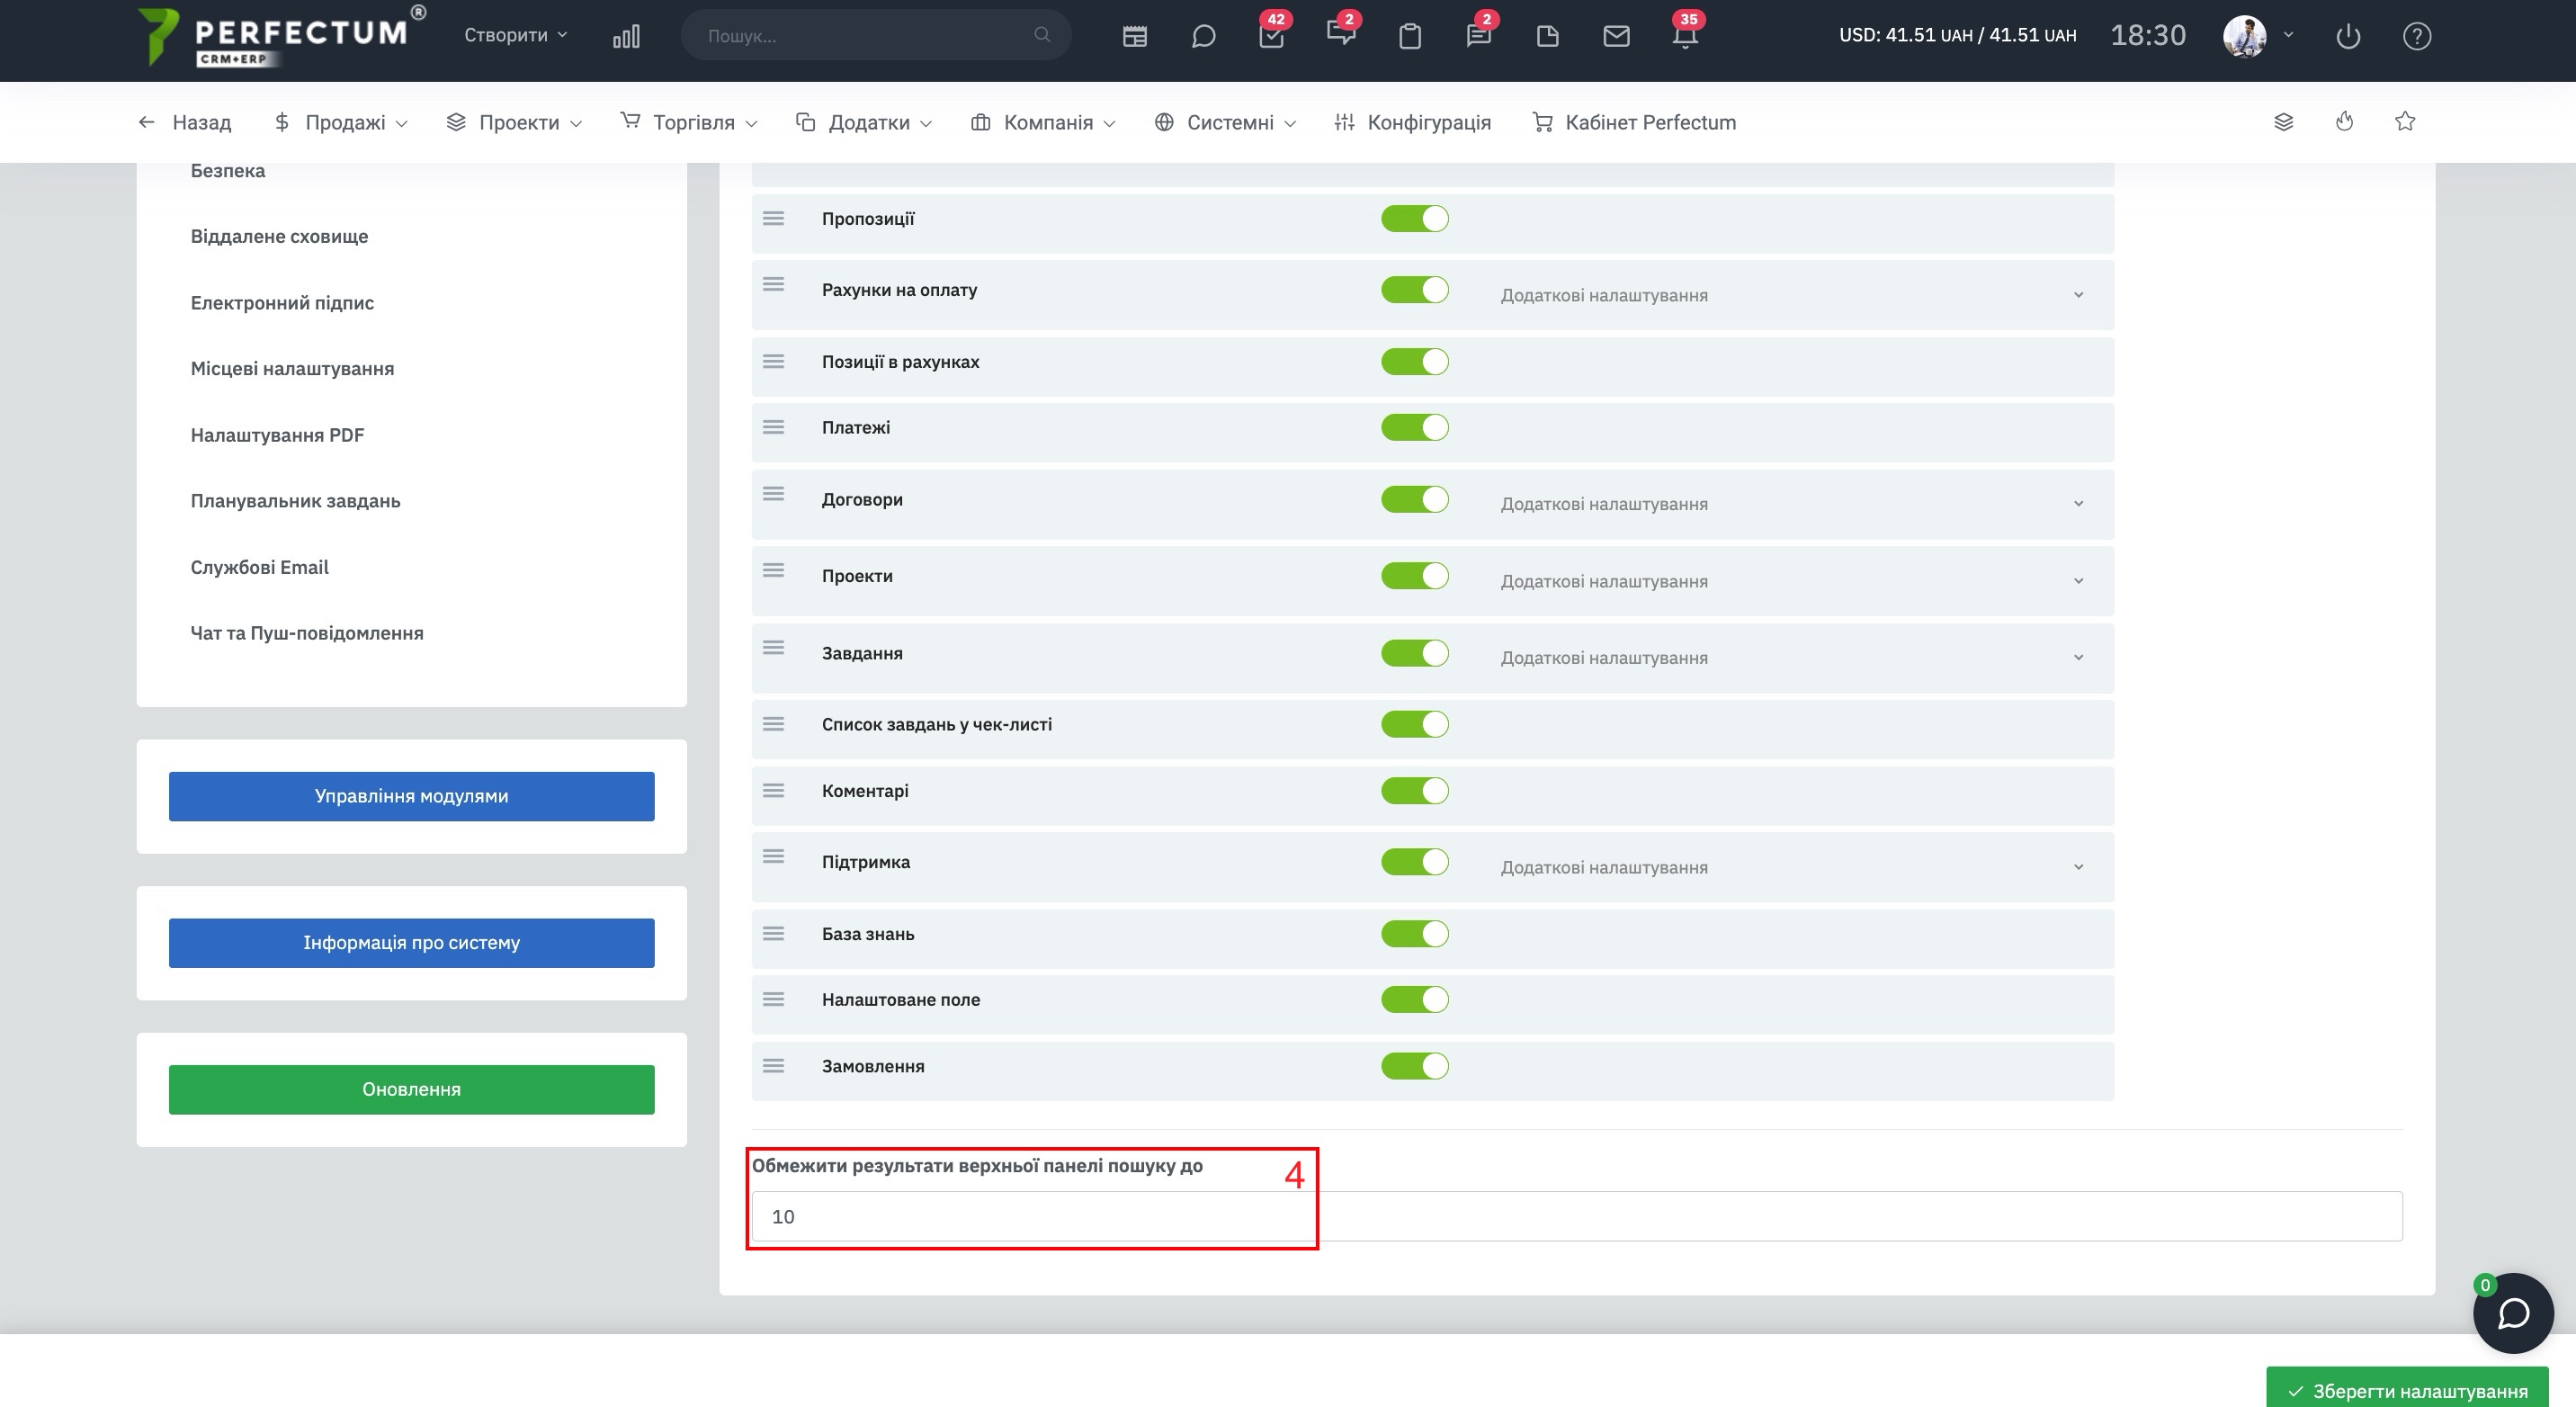Viewport: 2576px width, 1407px height.
Task: Open the Додатки menu
Action: [864, 122]
